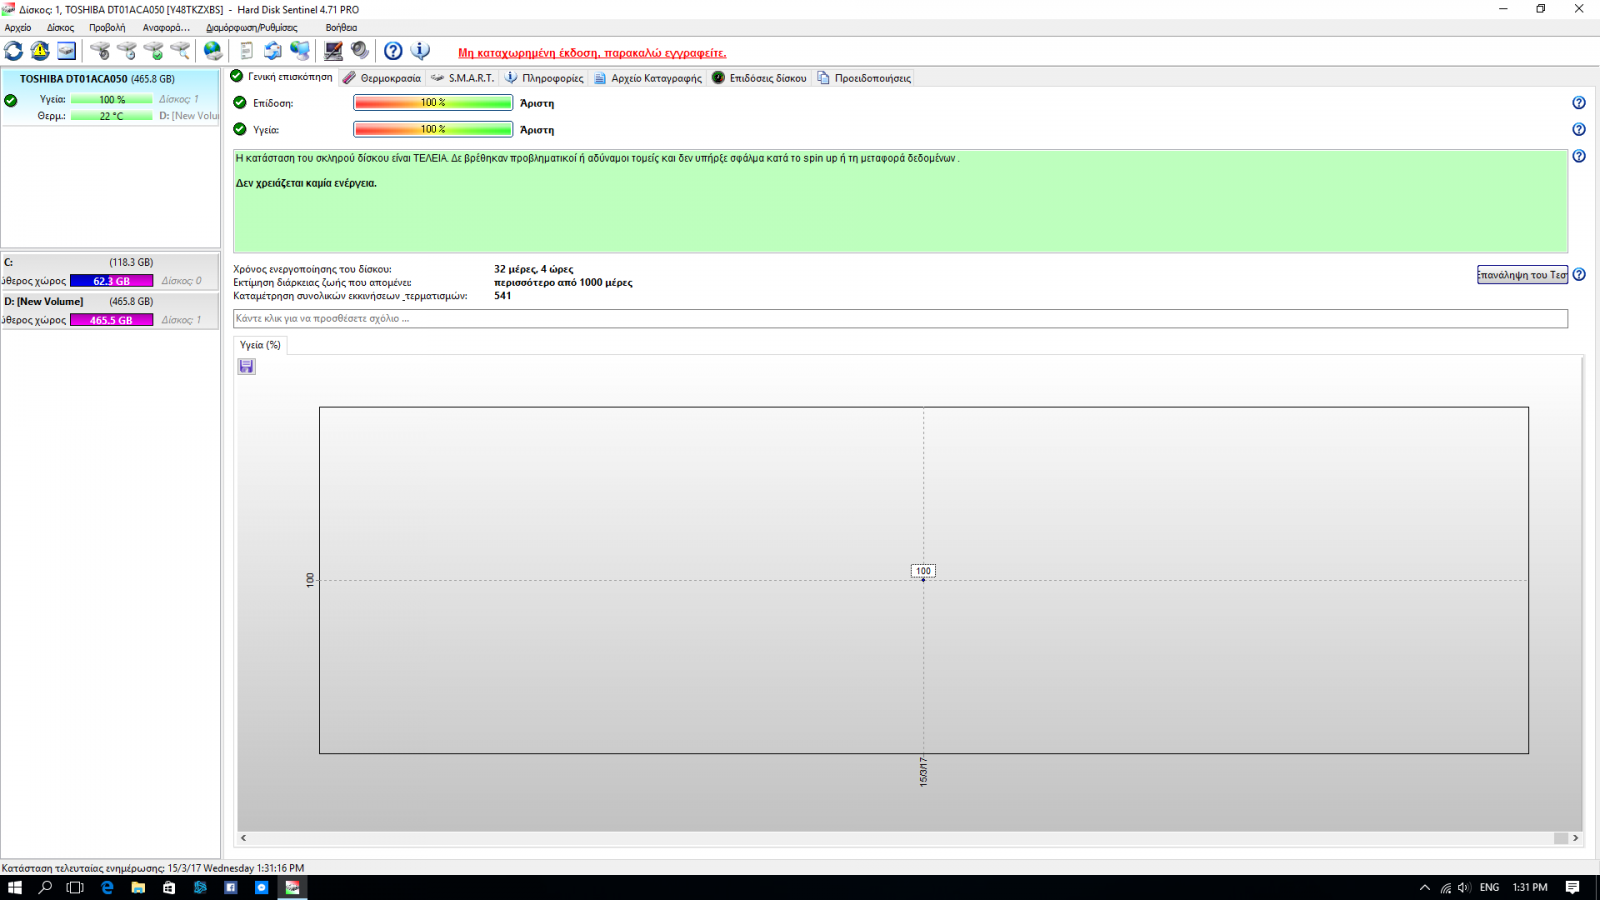Select the D: [New Volume] partition entry
Image resolution: width=1600 pixels, height=900 pixels.
click(110, 311)
